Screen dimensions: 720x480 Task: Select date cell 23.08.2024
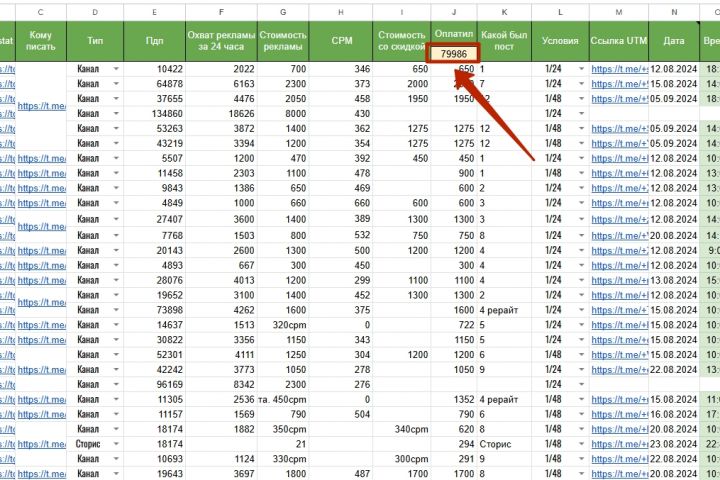[674, 444]
